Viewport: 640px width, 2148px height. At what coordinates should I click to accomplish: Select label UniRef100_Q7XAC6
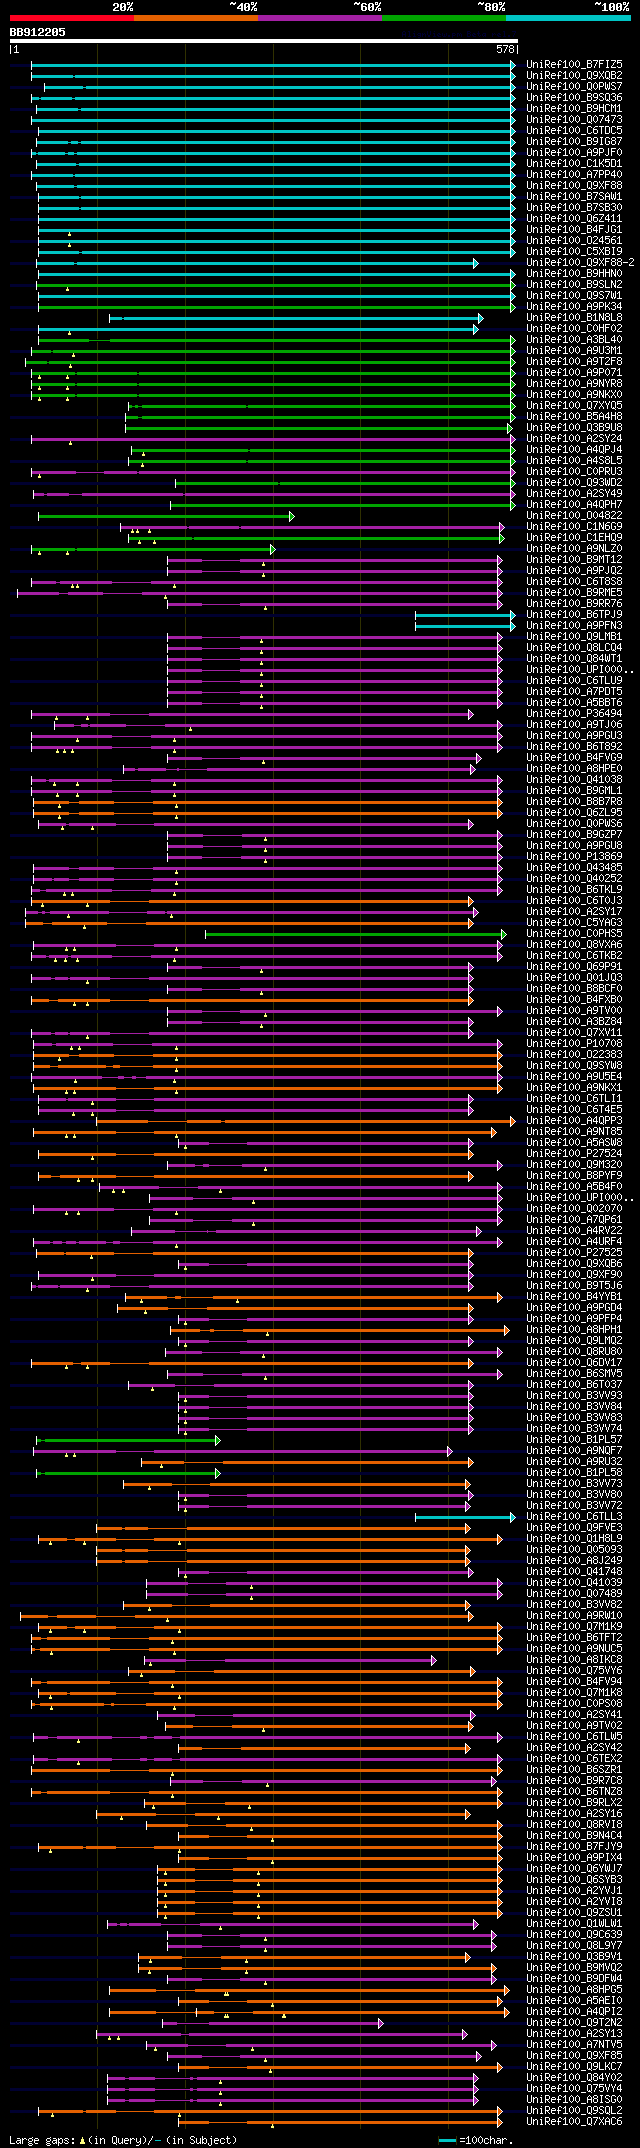574,2121
